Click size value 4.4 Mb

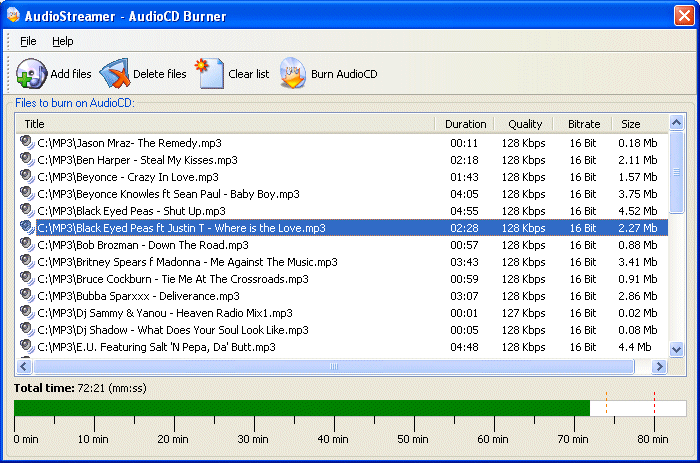634,347
